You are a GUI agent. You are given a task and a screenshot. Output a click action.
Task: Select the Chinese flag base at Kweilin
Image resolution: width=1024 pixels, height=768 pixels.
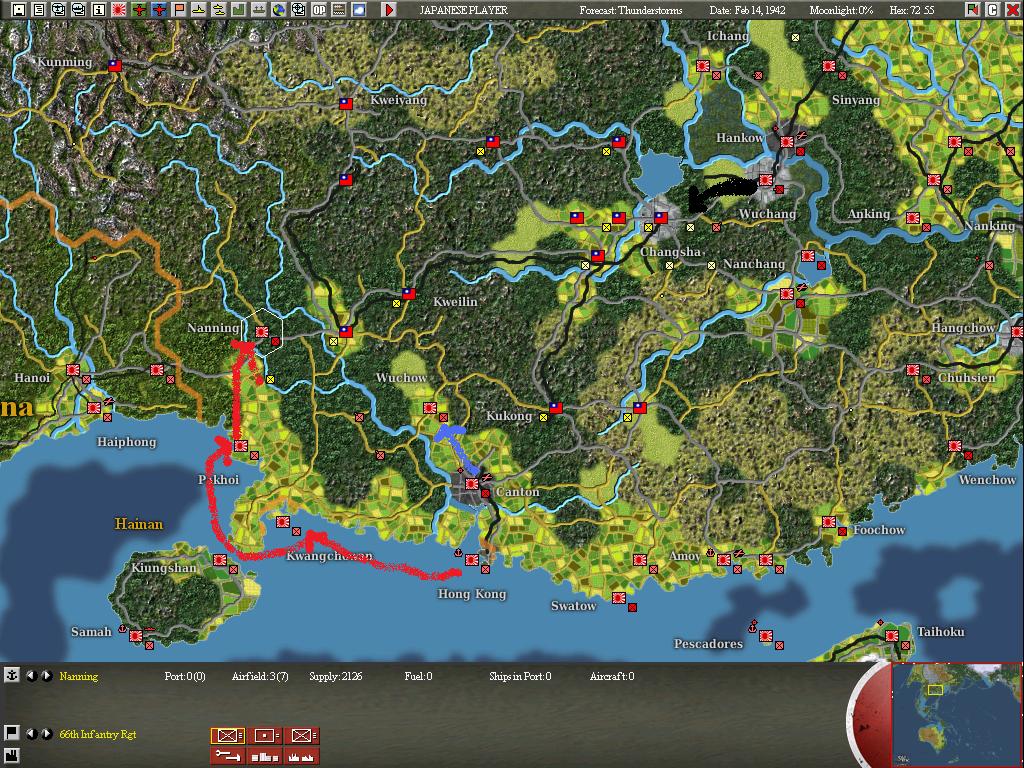coord(409,294)
